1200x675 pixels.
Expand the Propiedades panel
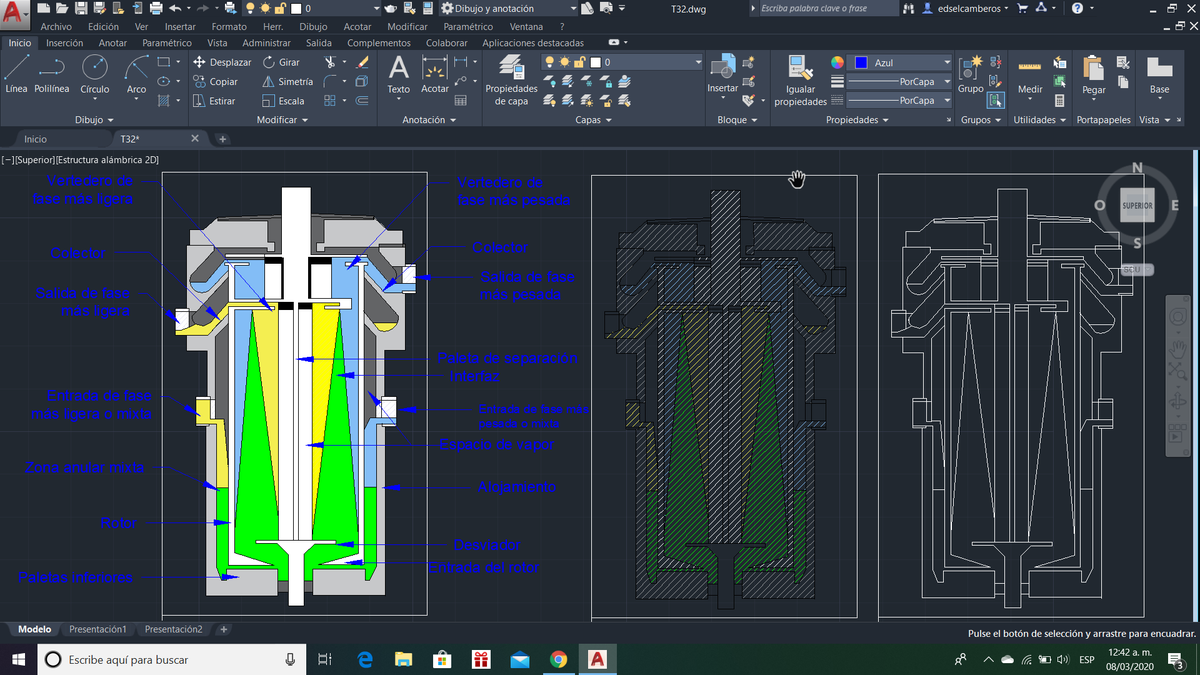pos(857,120)
